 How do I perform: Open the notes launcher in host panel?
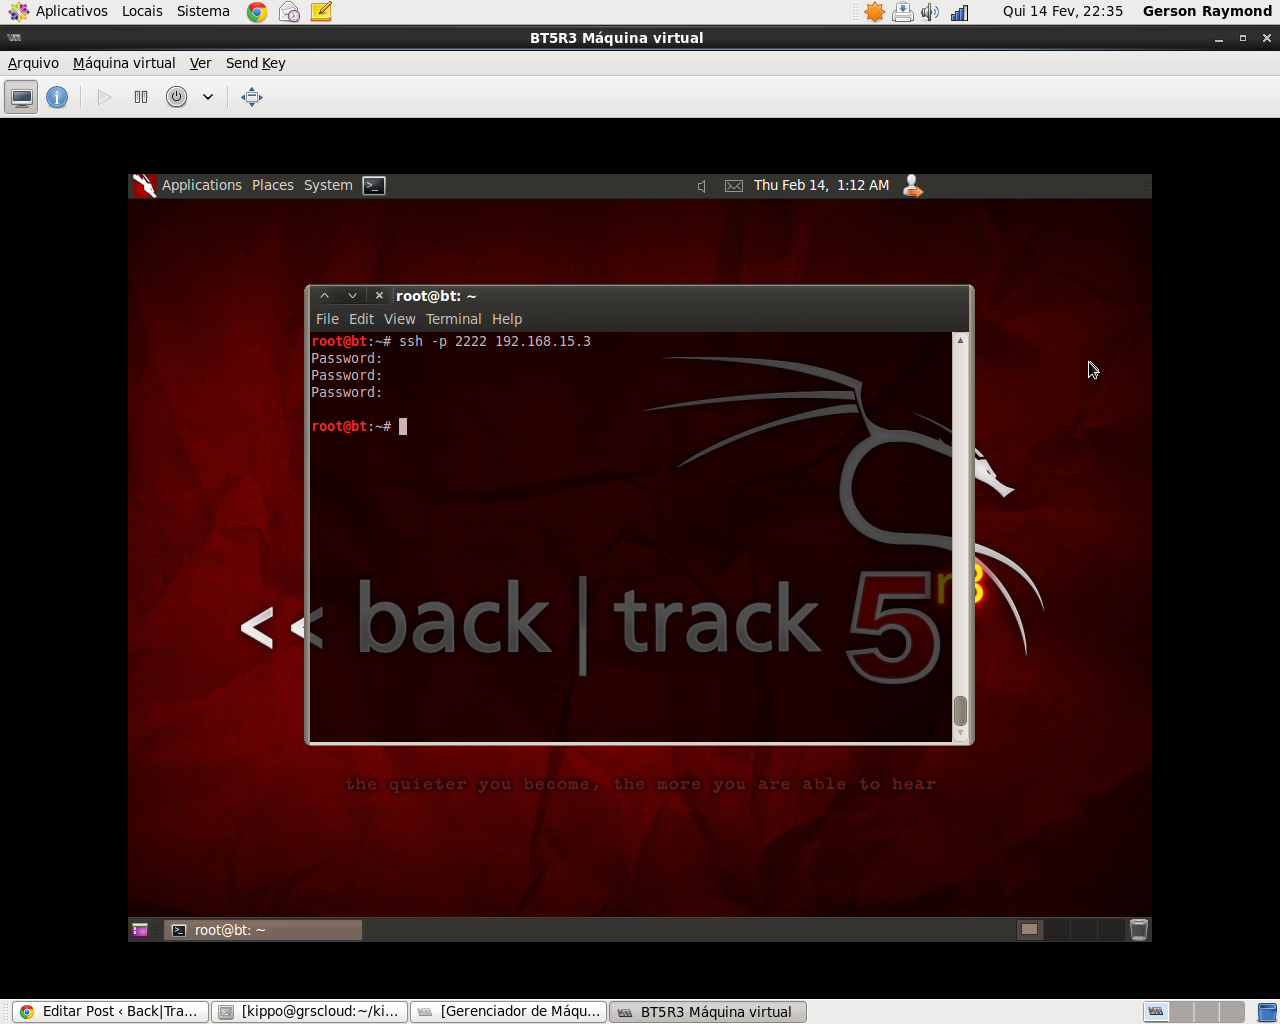click(x=321, y=12)
